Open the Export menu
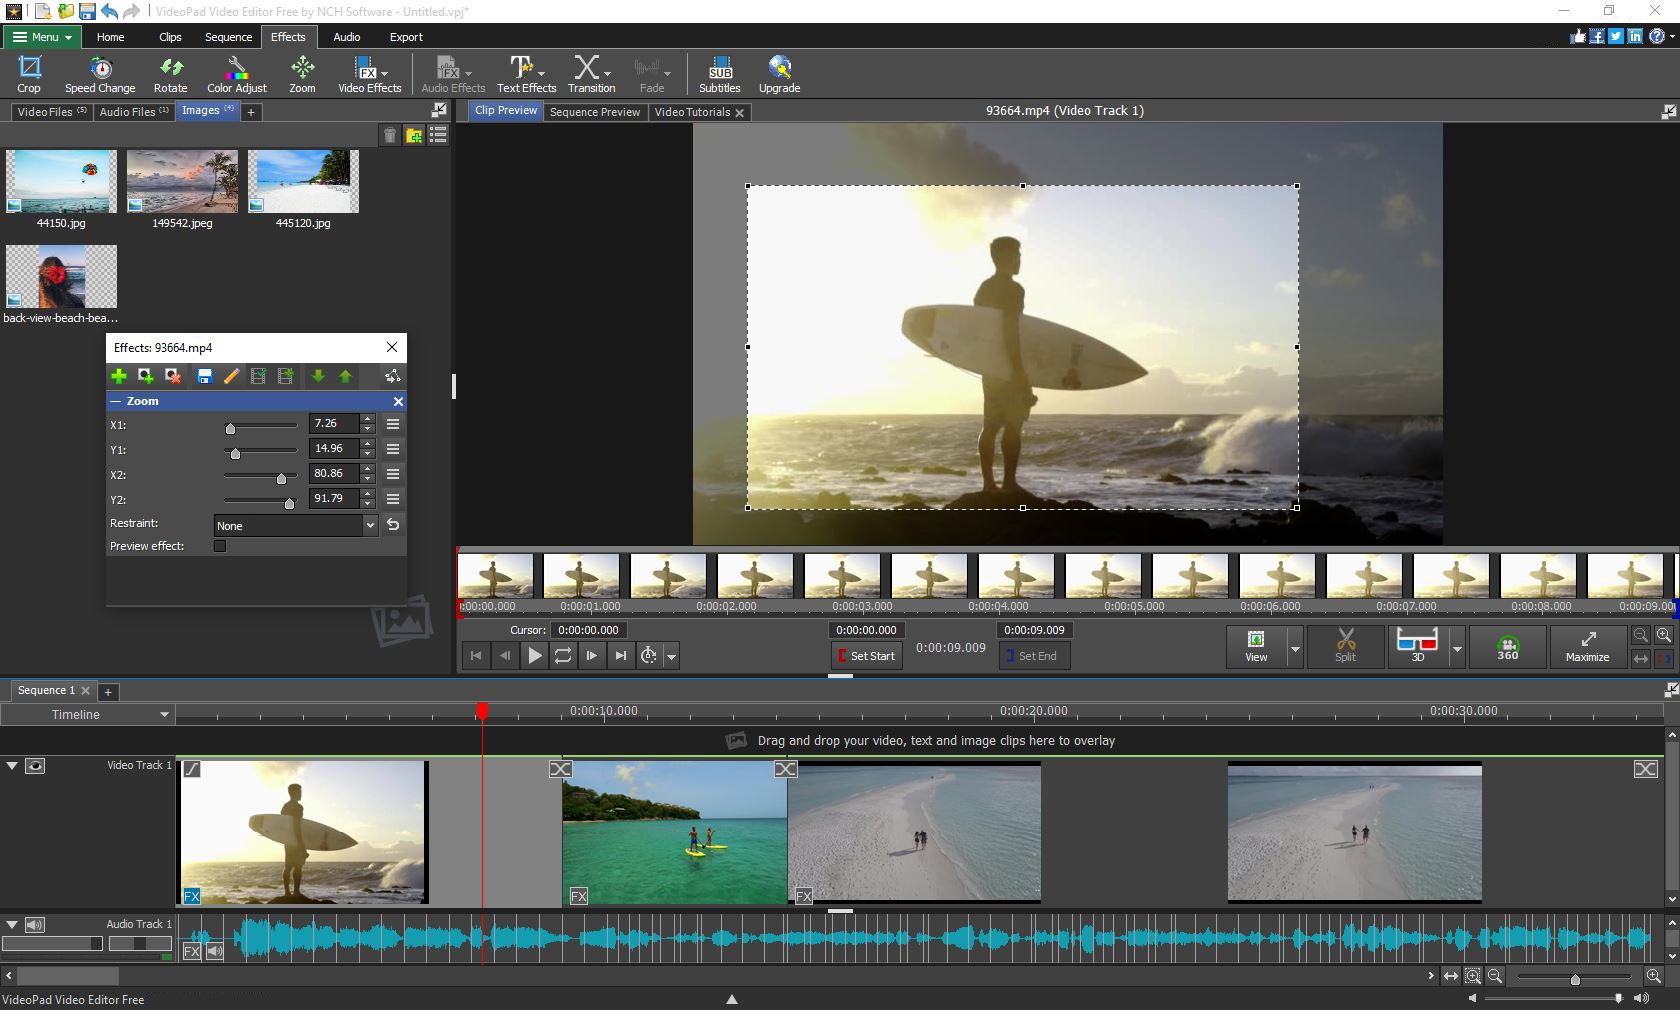Screen dimensions: 1680x1010 (x=405, y=37)
